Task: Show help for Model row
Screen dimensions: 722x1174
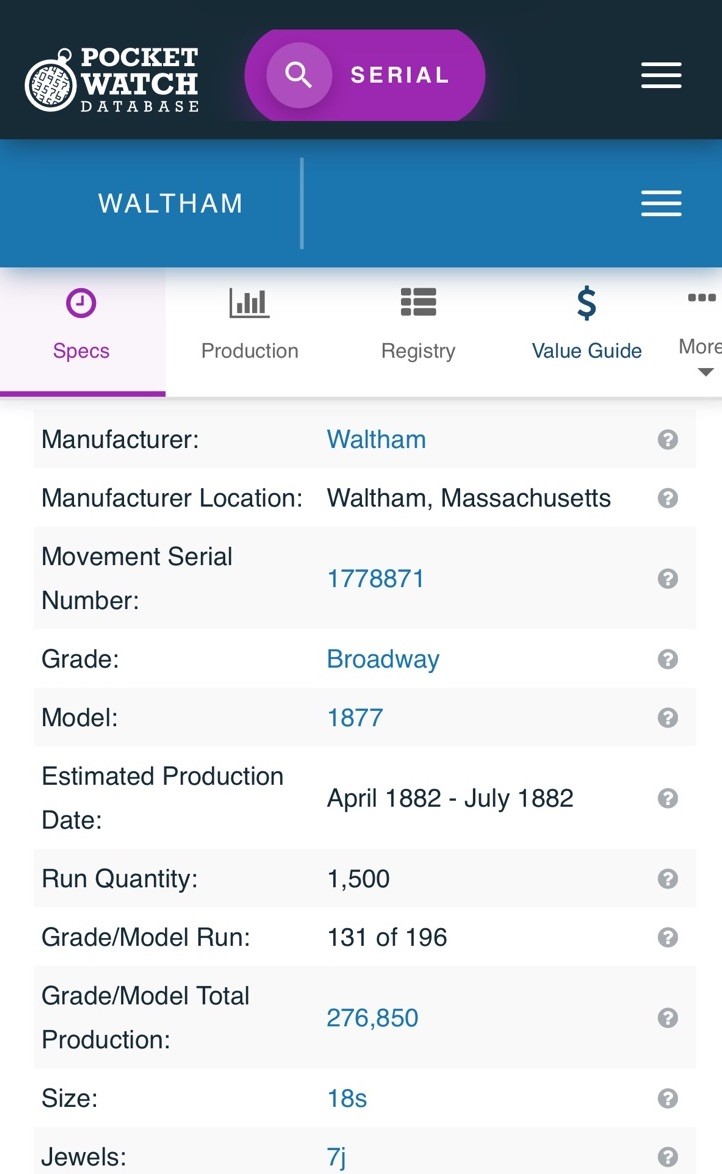Action: (668, 718)
